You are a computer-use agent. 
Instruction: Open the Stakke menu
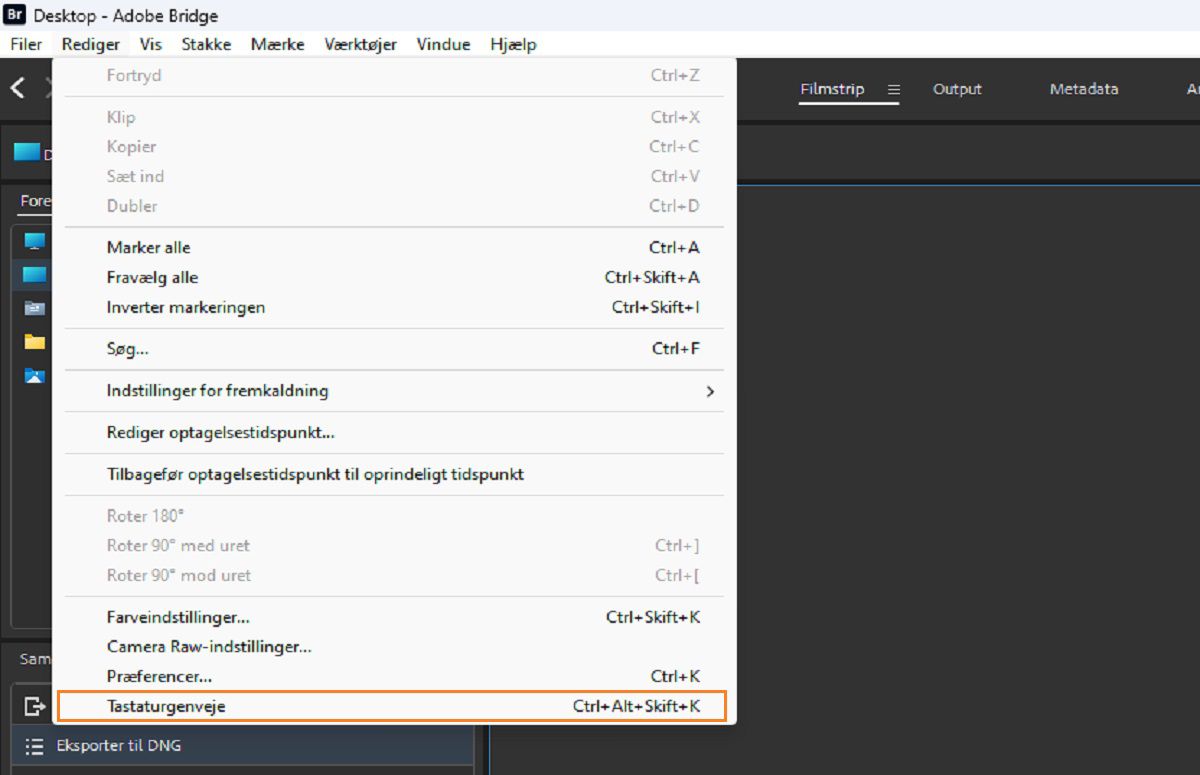(x=206, y=44)
